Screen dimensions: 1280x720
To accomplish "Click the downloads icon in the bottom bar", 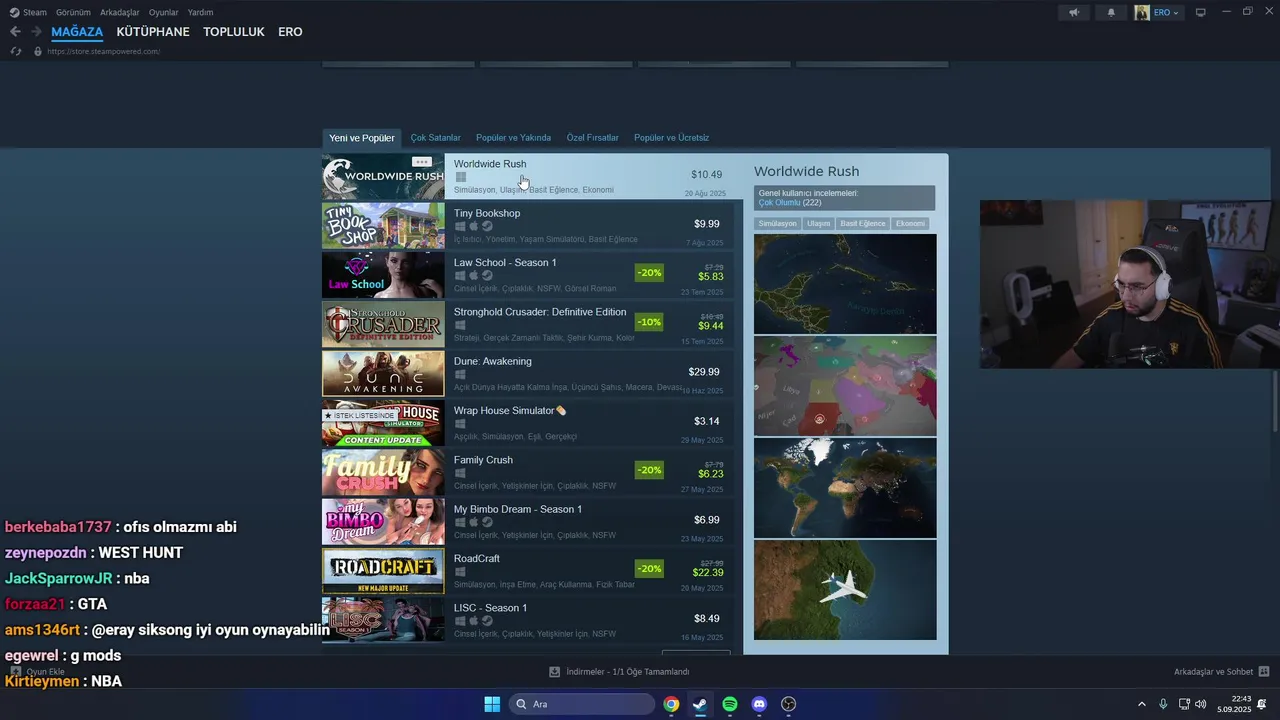I will (x=554, y=672).
